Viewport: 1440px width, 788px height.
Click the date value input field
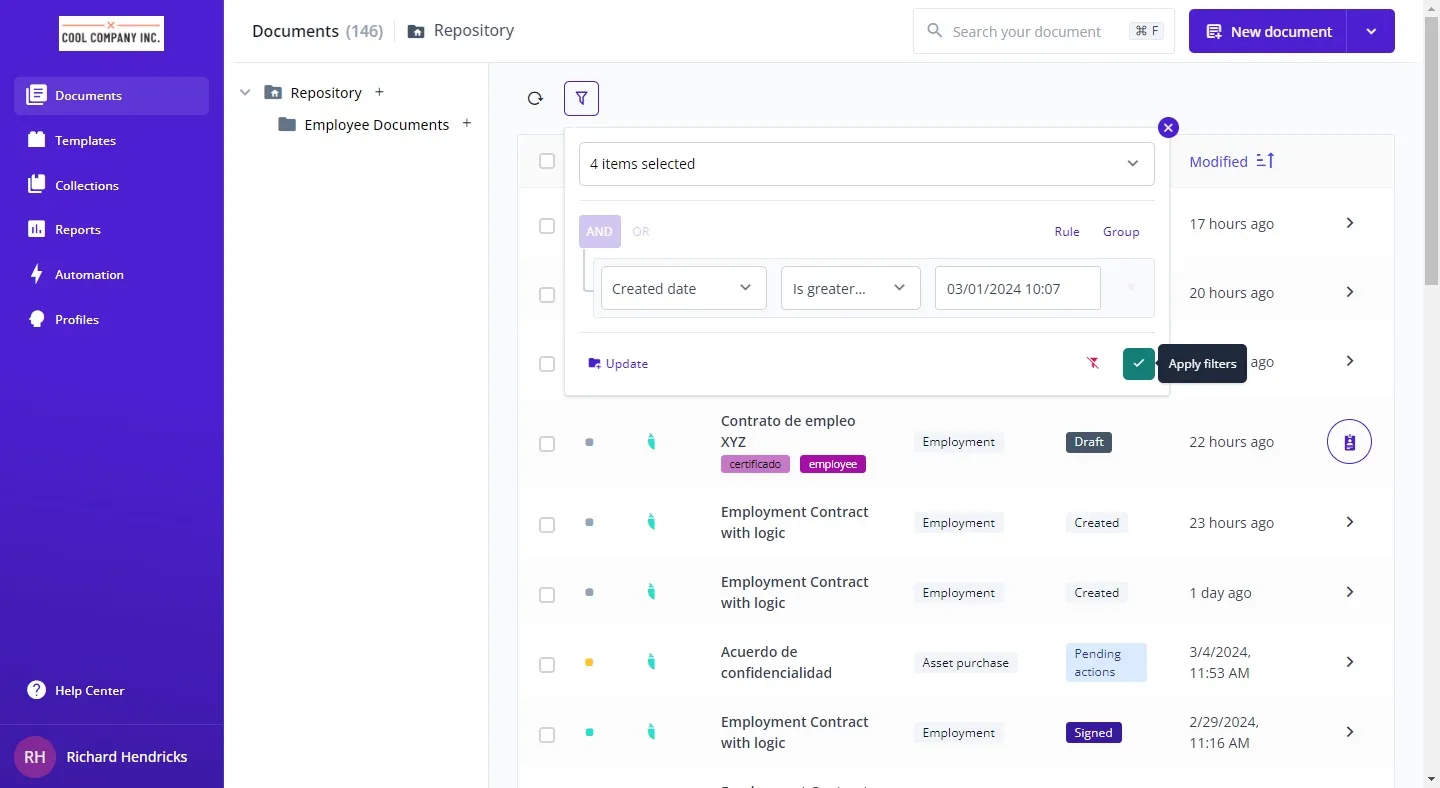click(1017, 288)
